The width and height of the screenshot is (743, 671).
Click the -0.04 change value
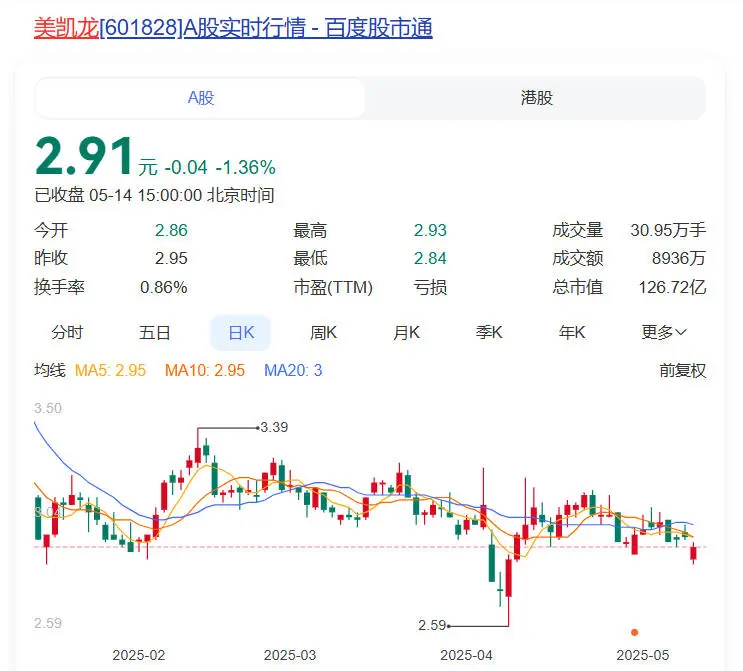pos(186,167)
